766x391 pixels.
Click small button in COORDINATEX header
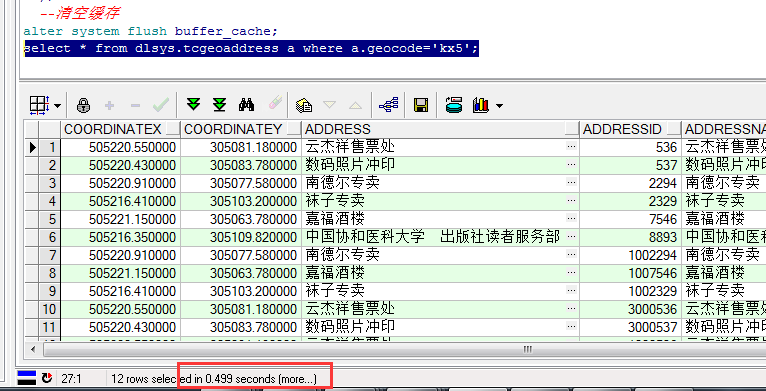point(173,129)
